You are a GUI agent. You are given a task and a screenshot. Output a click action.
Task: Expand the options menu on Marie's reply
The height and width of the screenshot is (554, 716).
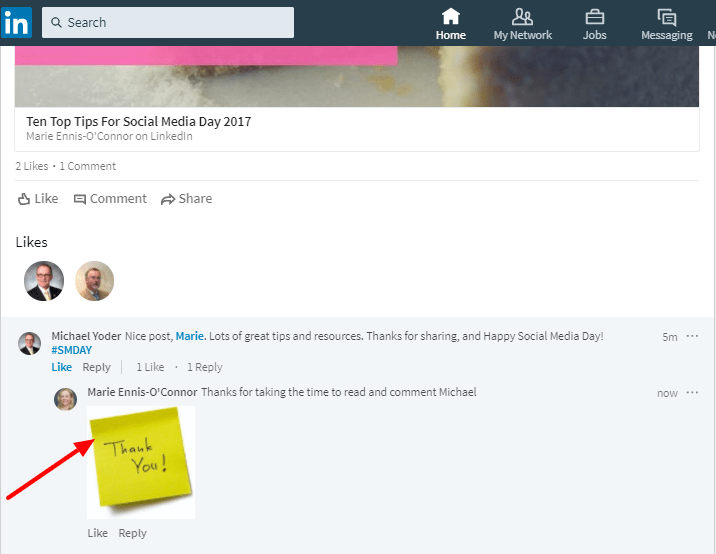click(x=692, y=393)
